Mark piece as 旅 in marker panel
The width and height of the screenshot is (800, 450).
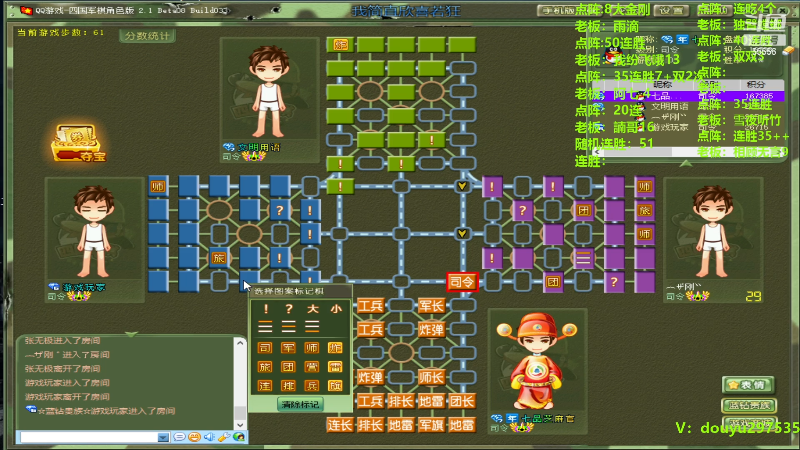point(265,367)
